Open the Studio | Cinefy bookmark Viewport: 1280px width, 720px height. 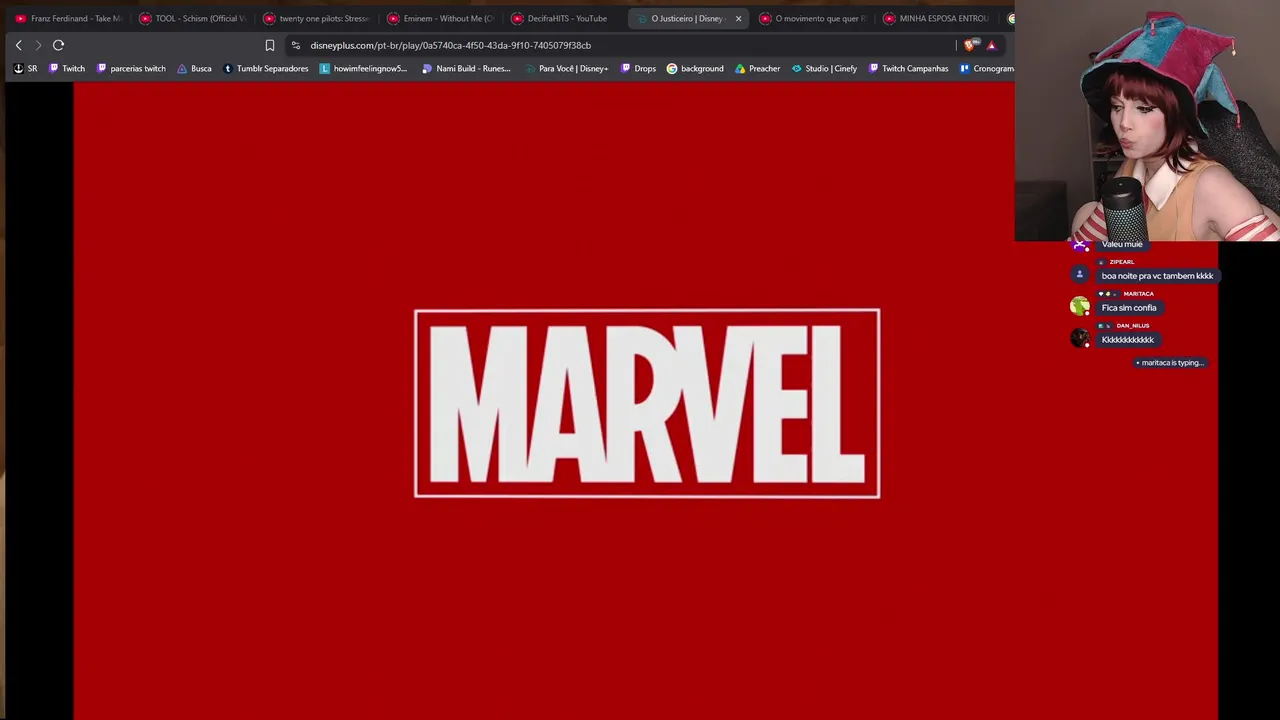[x=824, y=69]
